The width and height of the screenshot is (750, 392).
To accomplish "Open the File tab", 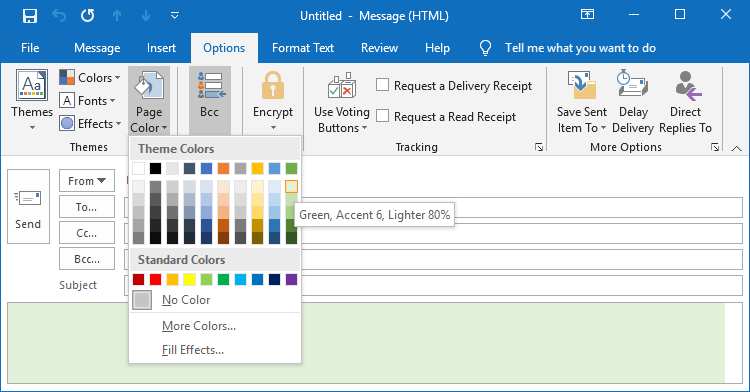I will 30,48.
